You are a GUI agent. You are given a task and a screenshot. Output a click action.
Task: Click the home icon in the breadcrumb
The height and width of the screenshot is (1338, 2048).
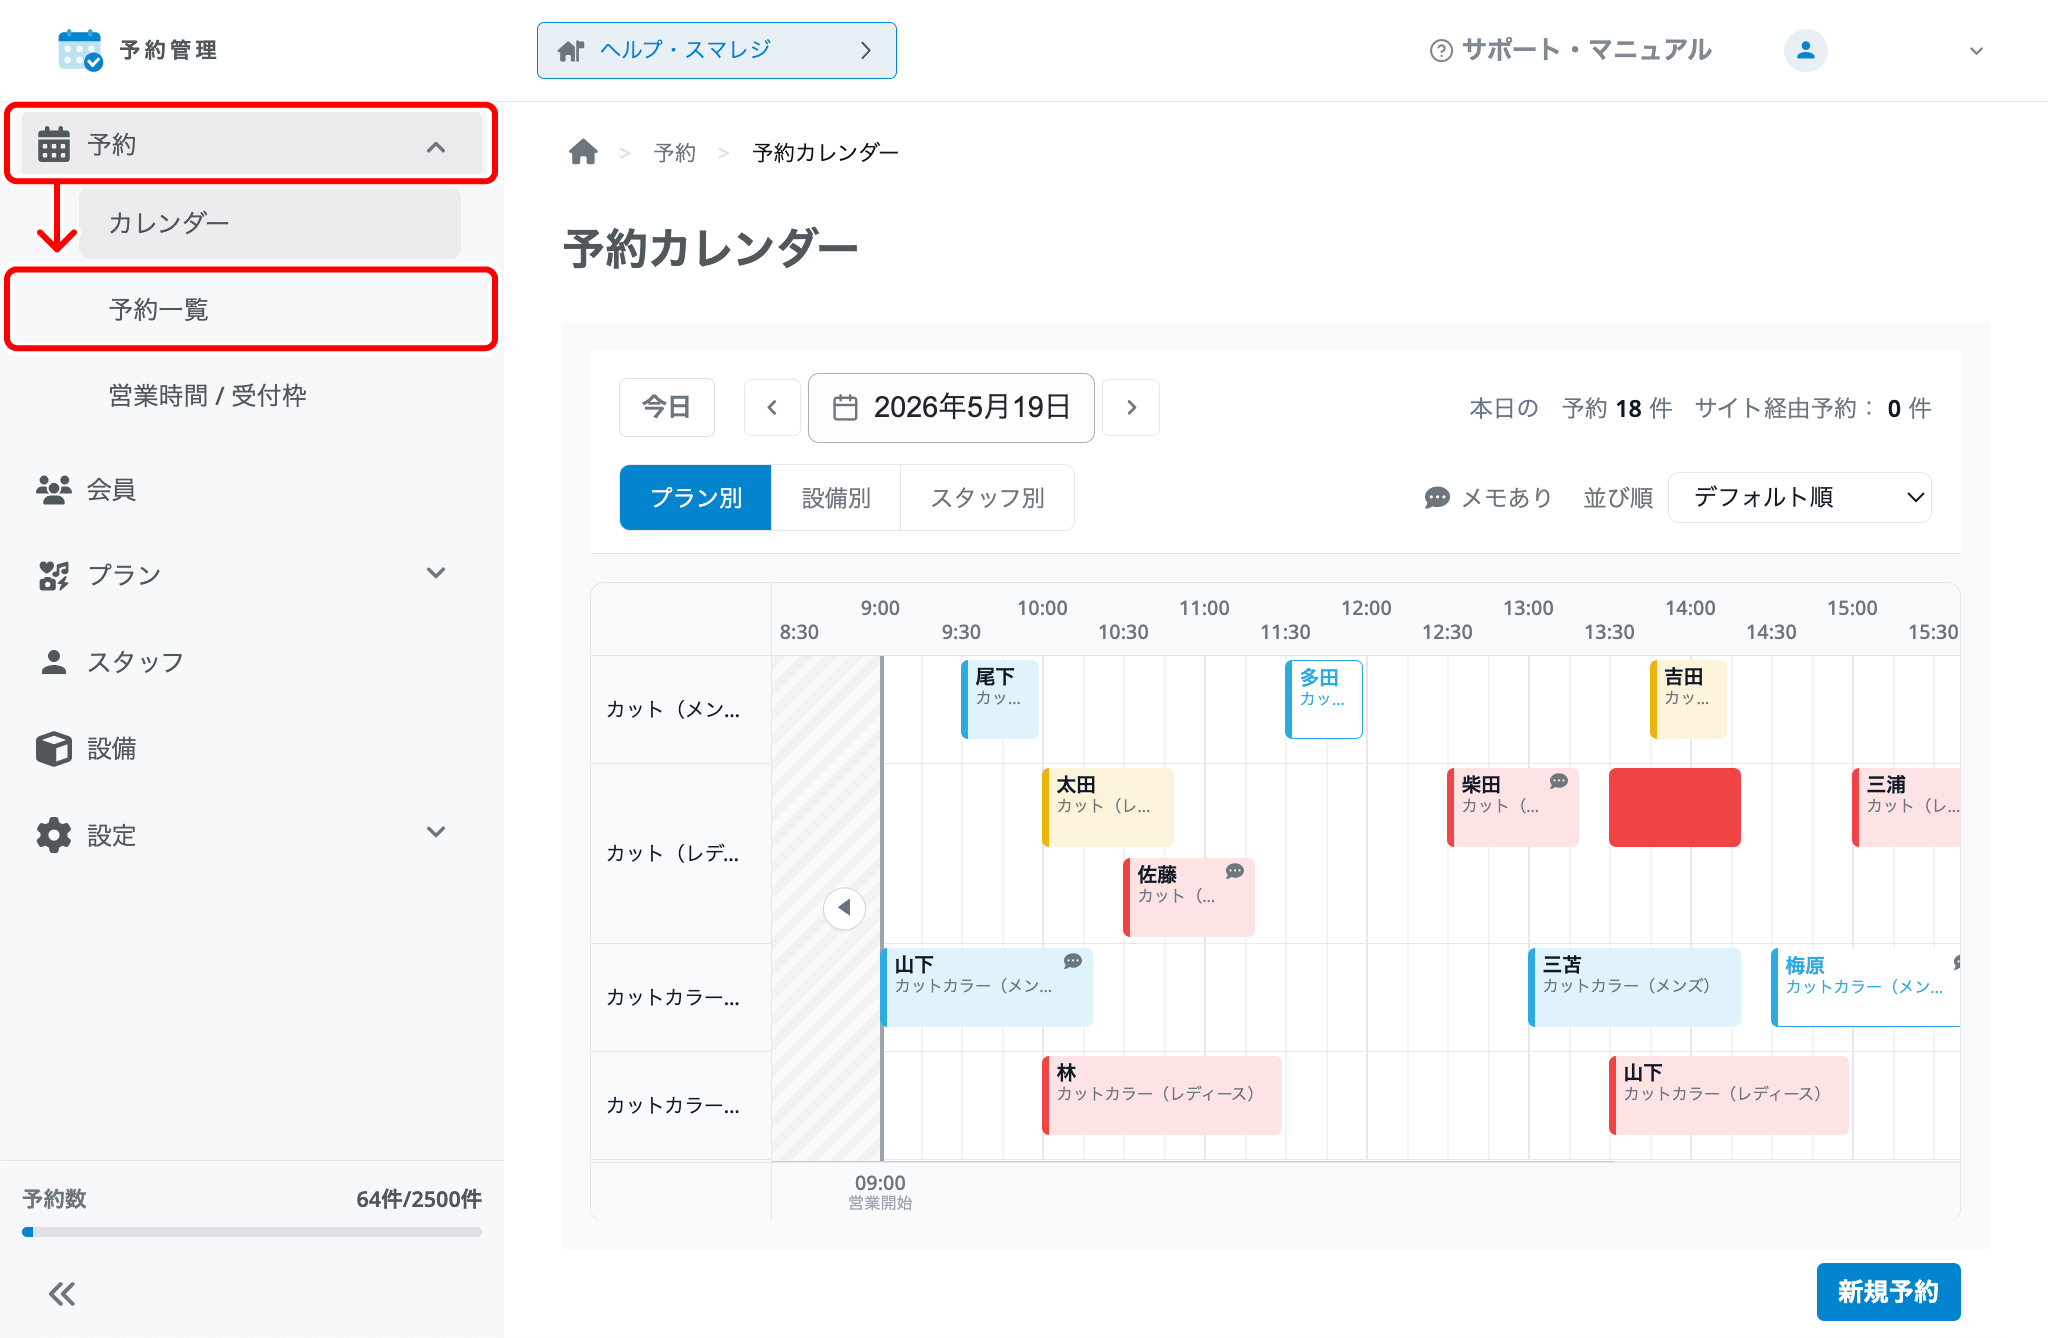pyautogui.click(x=583, y=152)
